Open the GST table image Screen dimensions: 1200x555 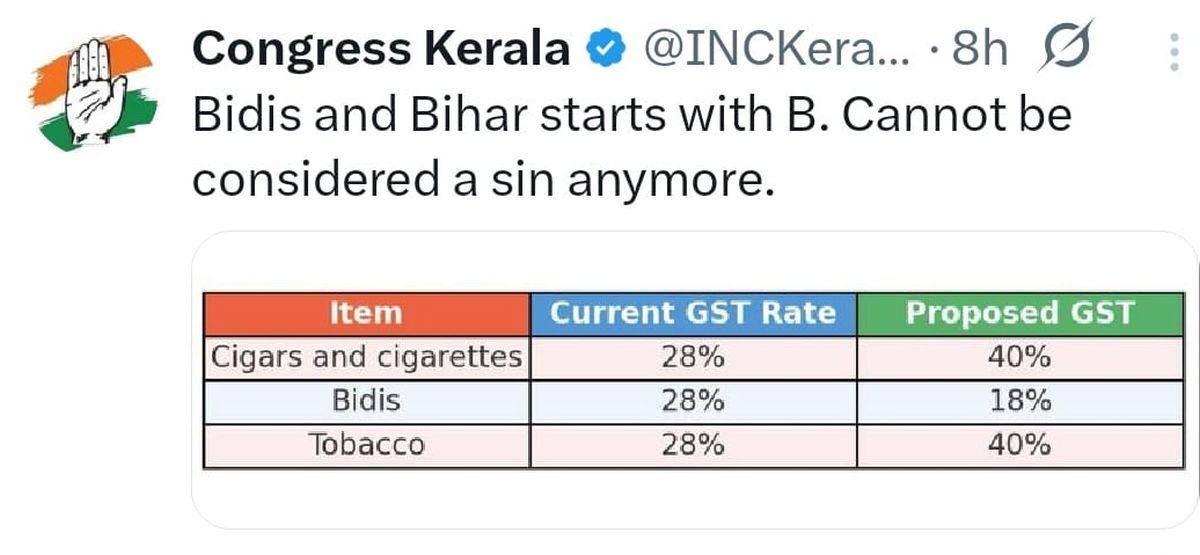pyautogui.click(x=694, y=380)
